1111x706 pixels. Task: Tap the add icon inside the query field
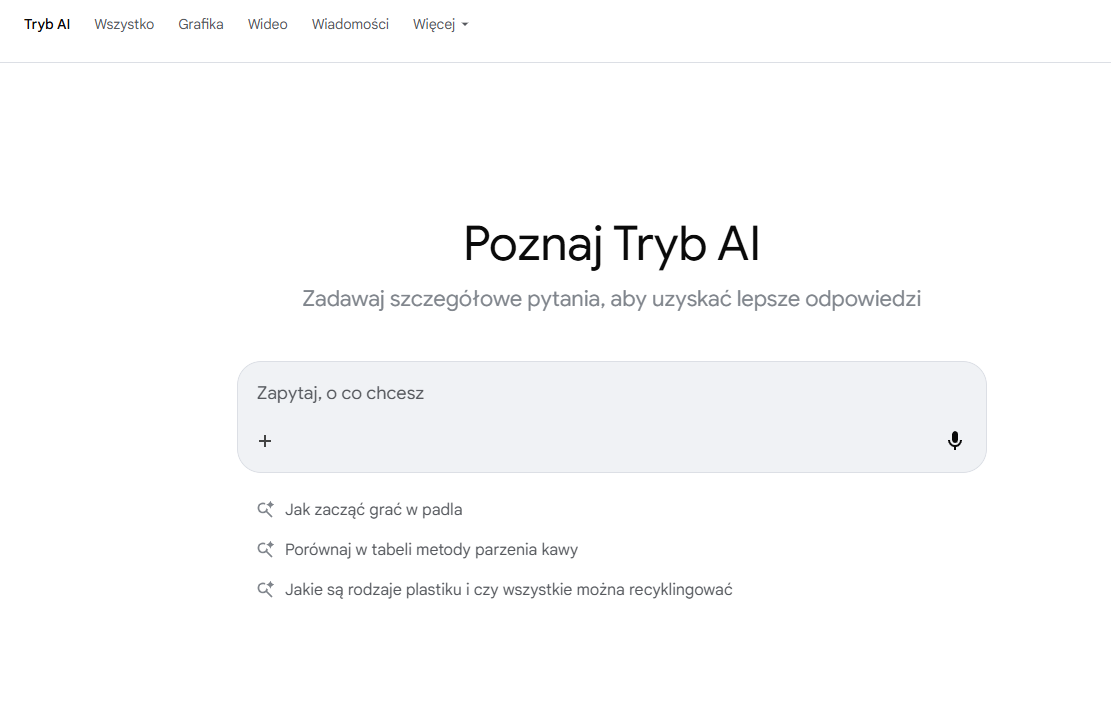point(265,440)
